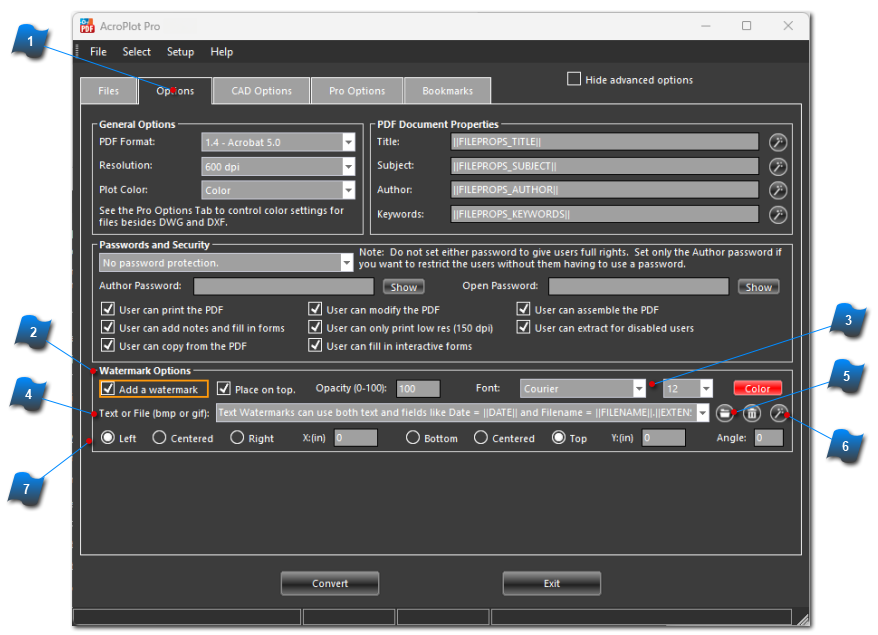Image resolution: width=878 pixels, height=635 pixels.
Task: Select horizontal Centered radio next to Left
Action: coord(159,437)
